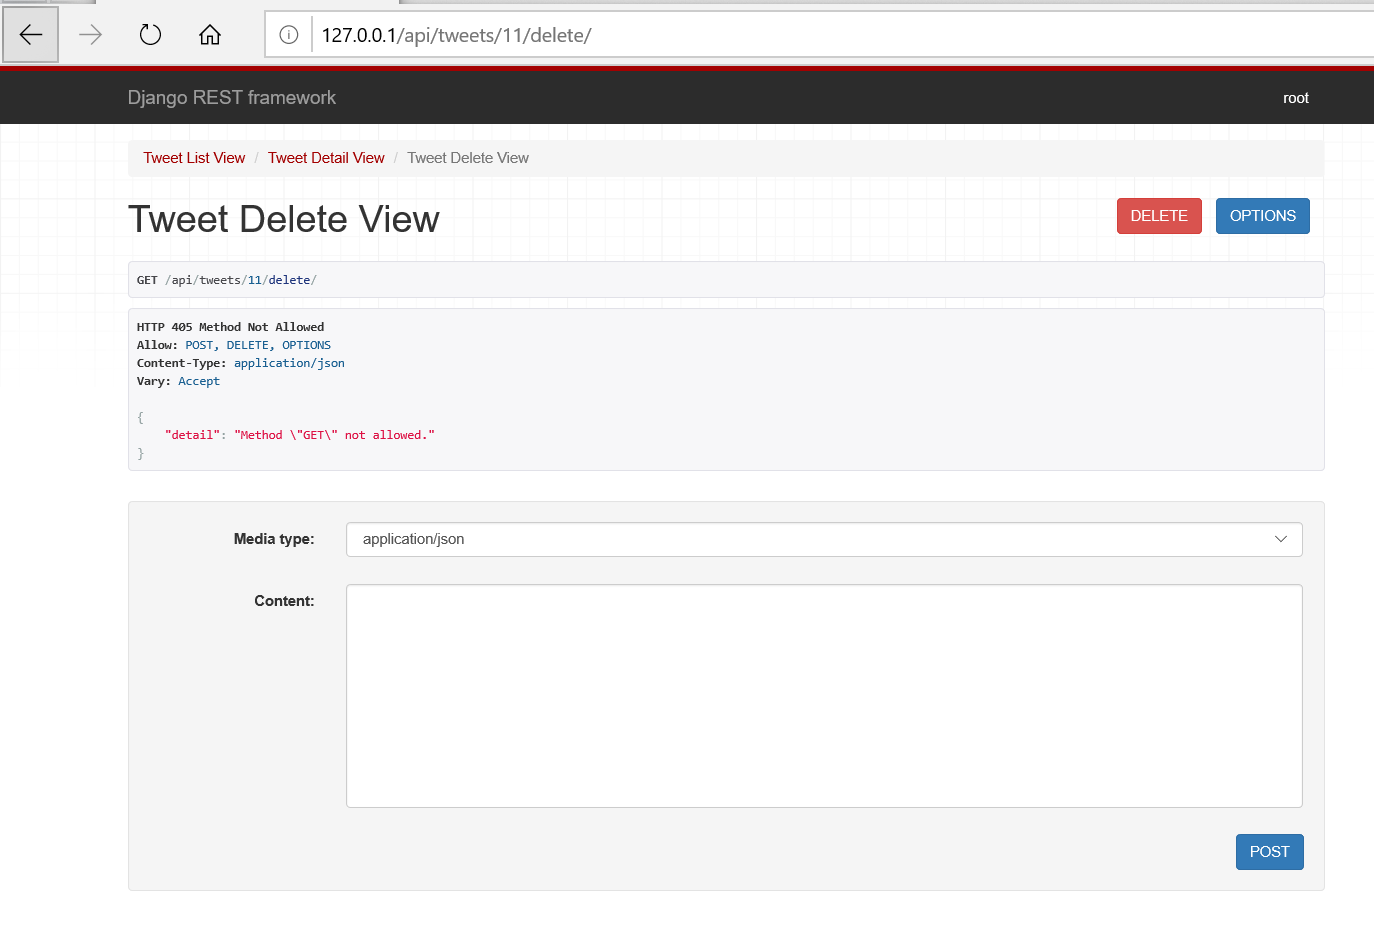Click the browser forward arrow
Screen dimensions: 1374x935
[x=90, y=35]
